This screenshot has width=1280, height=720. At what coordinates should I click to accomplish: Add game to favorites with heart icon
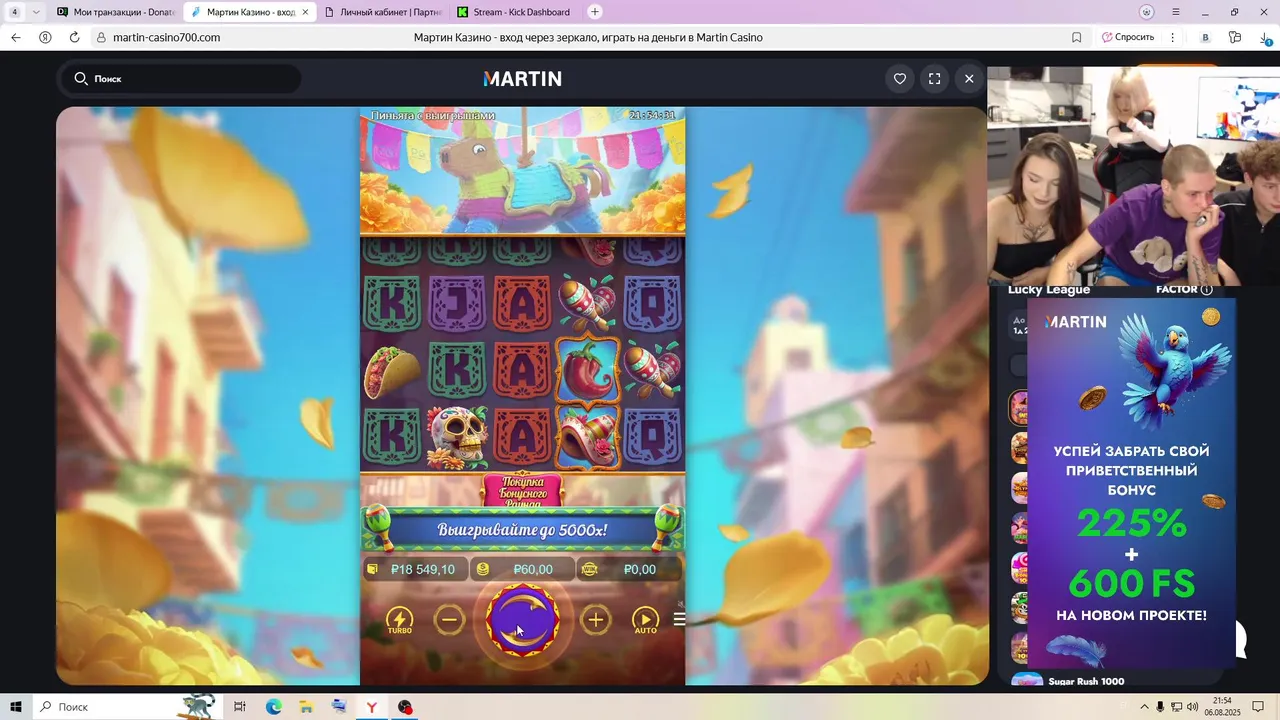pyautogui.click(x=900, y=78)
